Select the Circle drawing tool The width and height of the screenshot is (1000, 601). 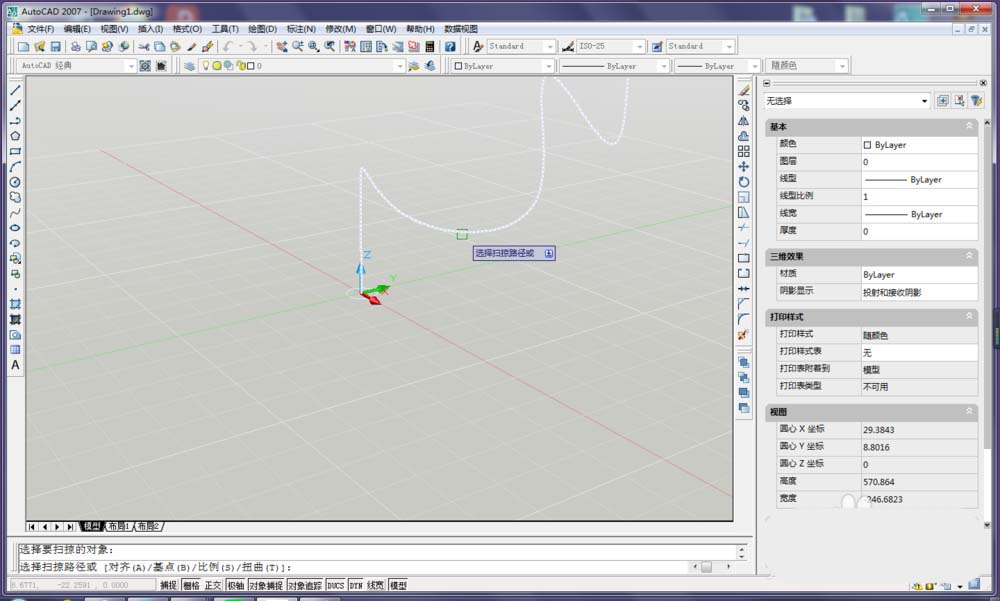coord(15,182)
